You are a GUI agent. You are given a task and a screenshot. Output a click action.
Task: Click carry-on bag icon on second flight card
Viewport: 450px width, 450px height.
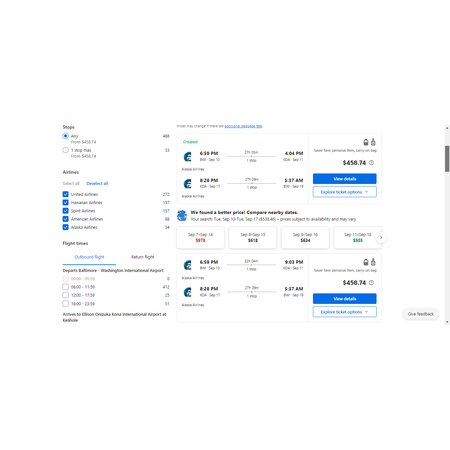pos(373,262)
